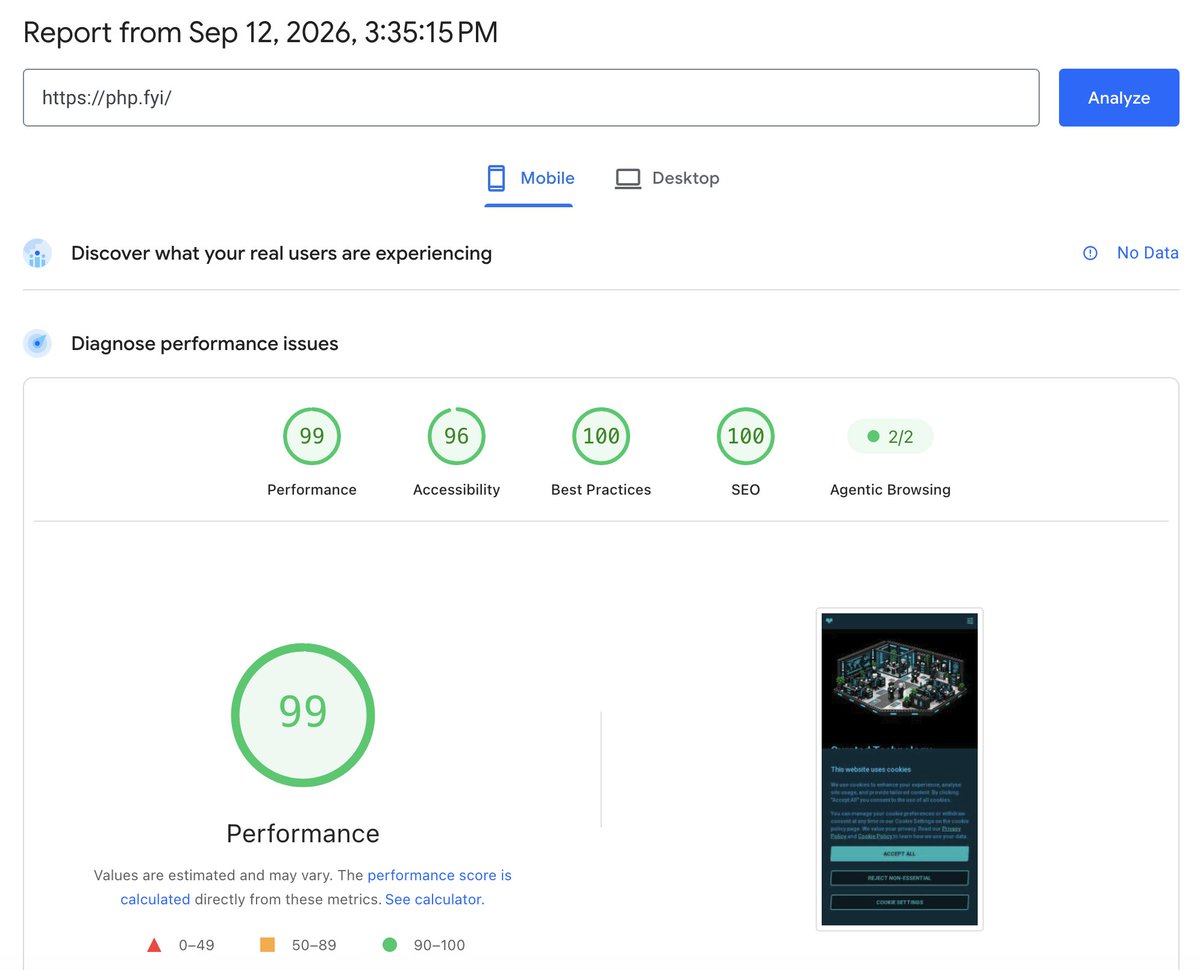This screenshot has width=1200, height=970.
Task: Click the Best Practices label under score 100
Action: tap(601, 490)
